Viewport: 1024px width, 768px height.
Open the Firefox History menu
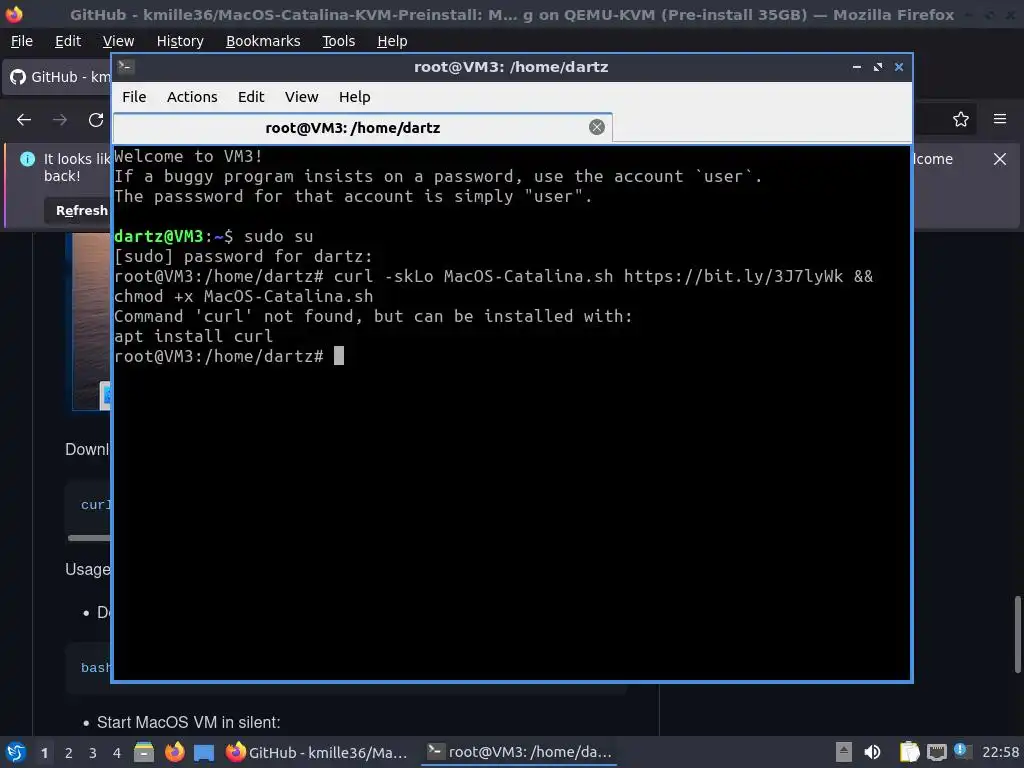tap(180, 41)
